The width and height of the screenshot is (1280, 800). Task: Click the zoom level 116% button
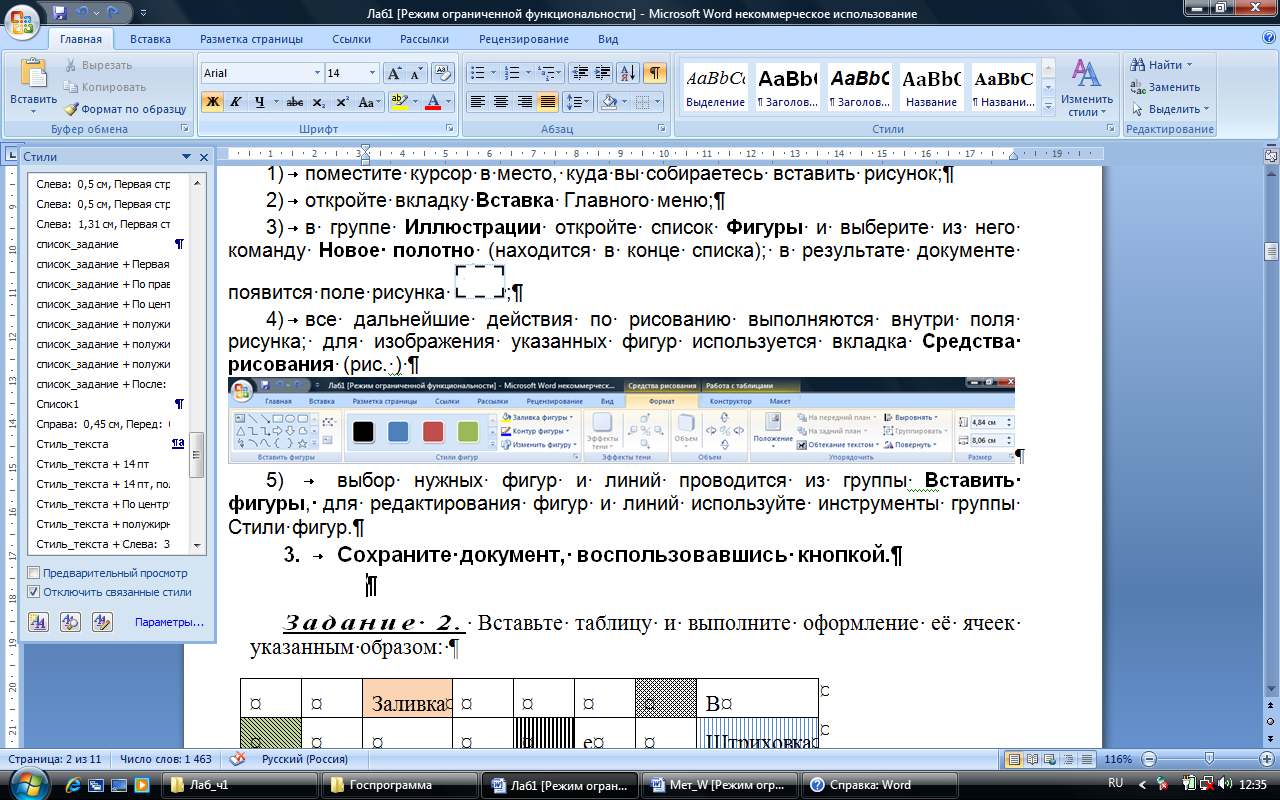[1116, 759]
